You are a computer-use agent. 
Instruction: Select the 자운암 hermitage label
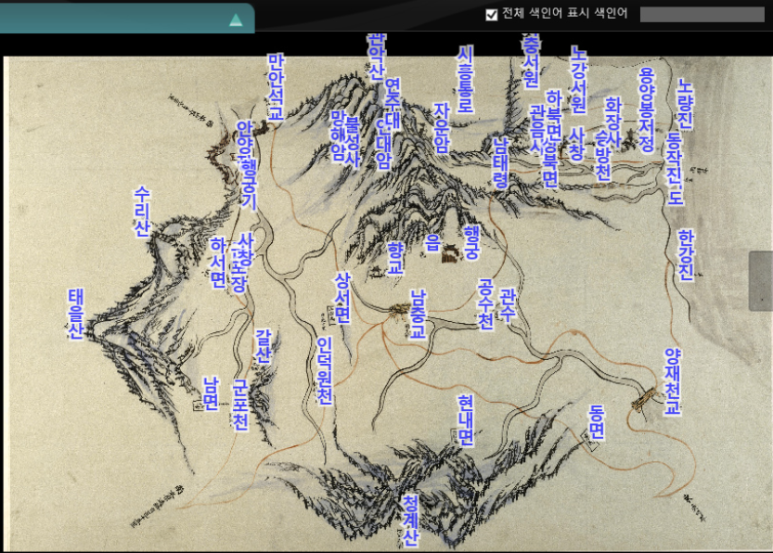click(x=442, y=128)
